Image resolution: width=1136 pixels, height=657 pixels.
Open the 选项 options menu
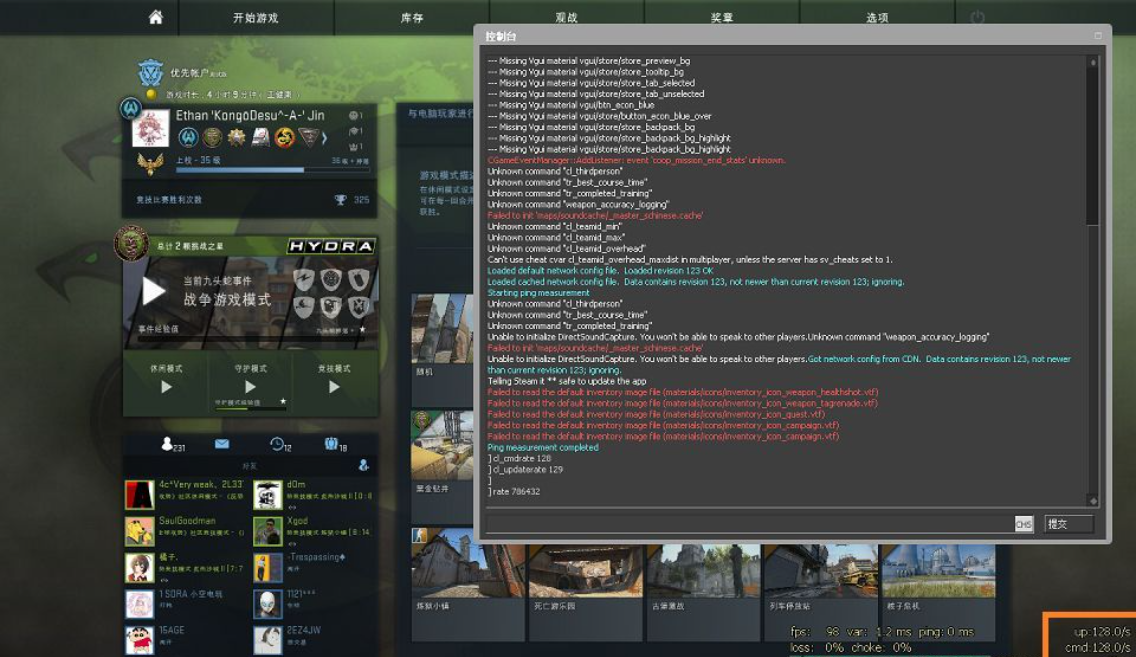click(877, 17)
